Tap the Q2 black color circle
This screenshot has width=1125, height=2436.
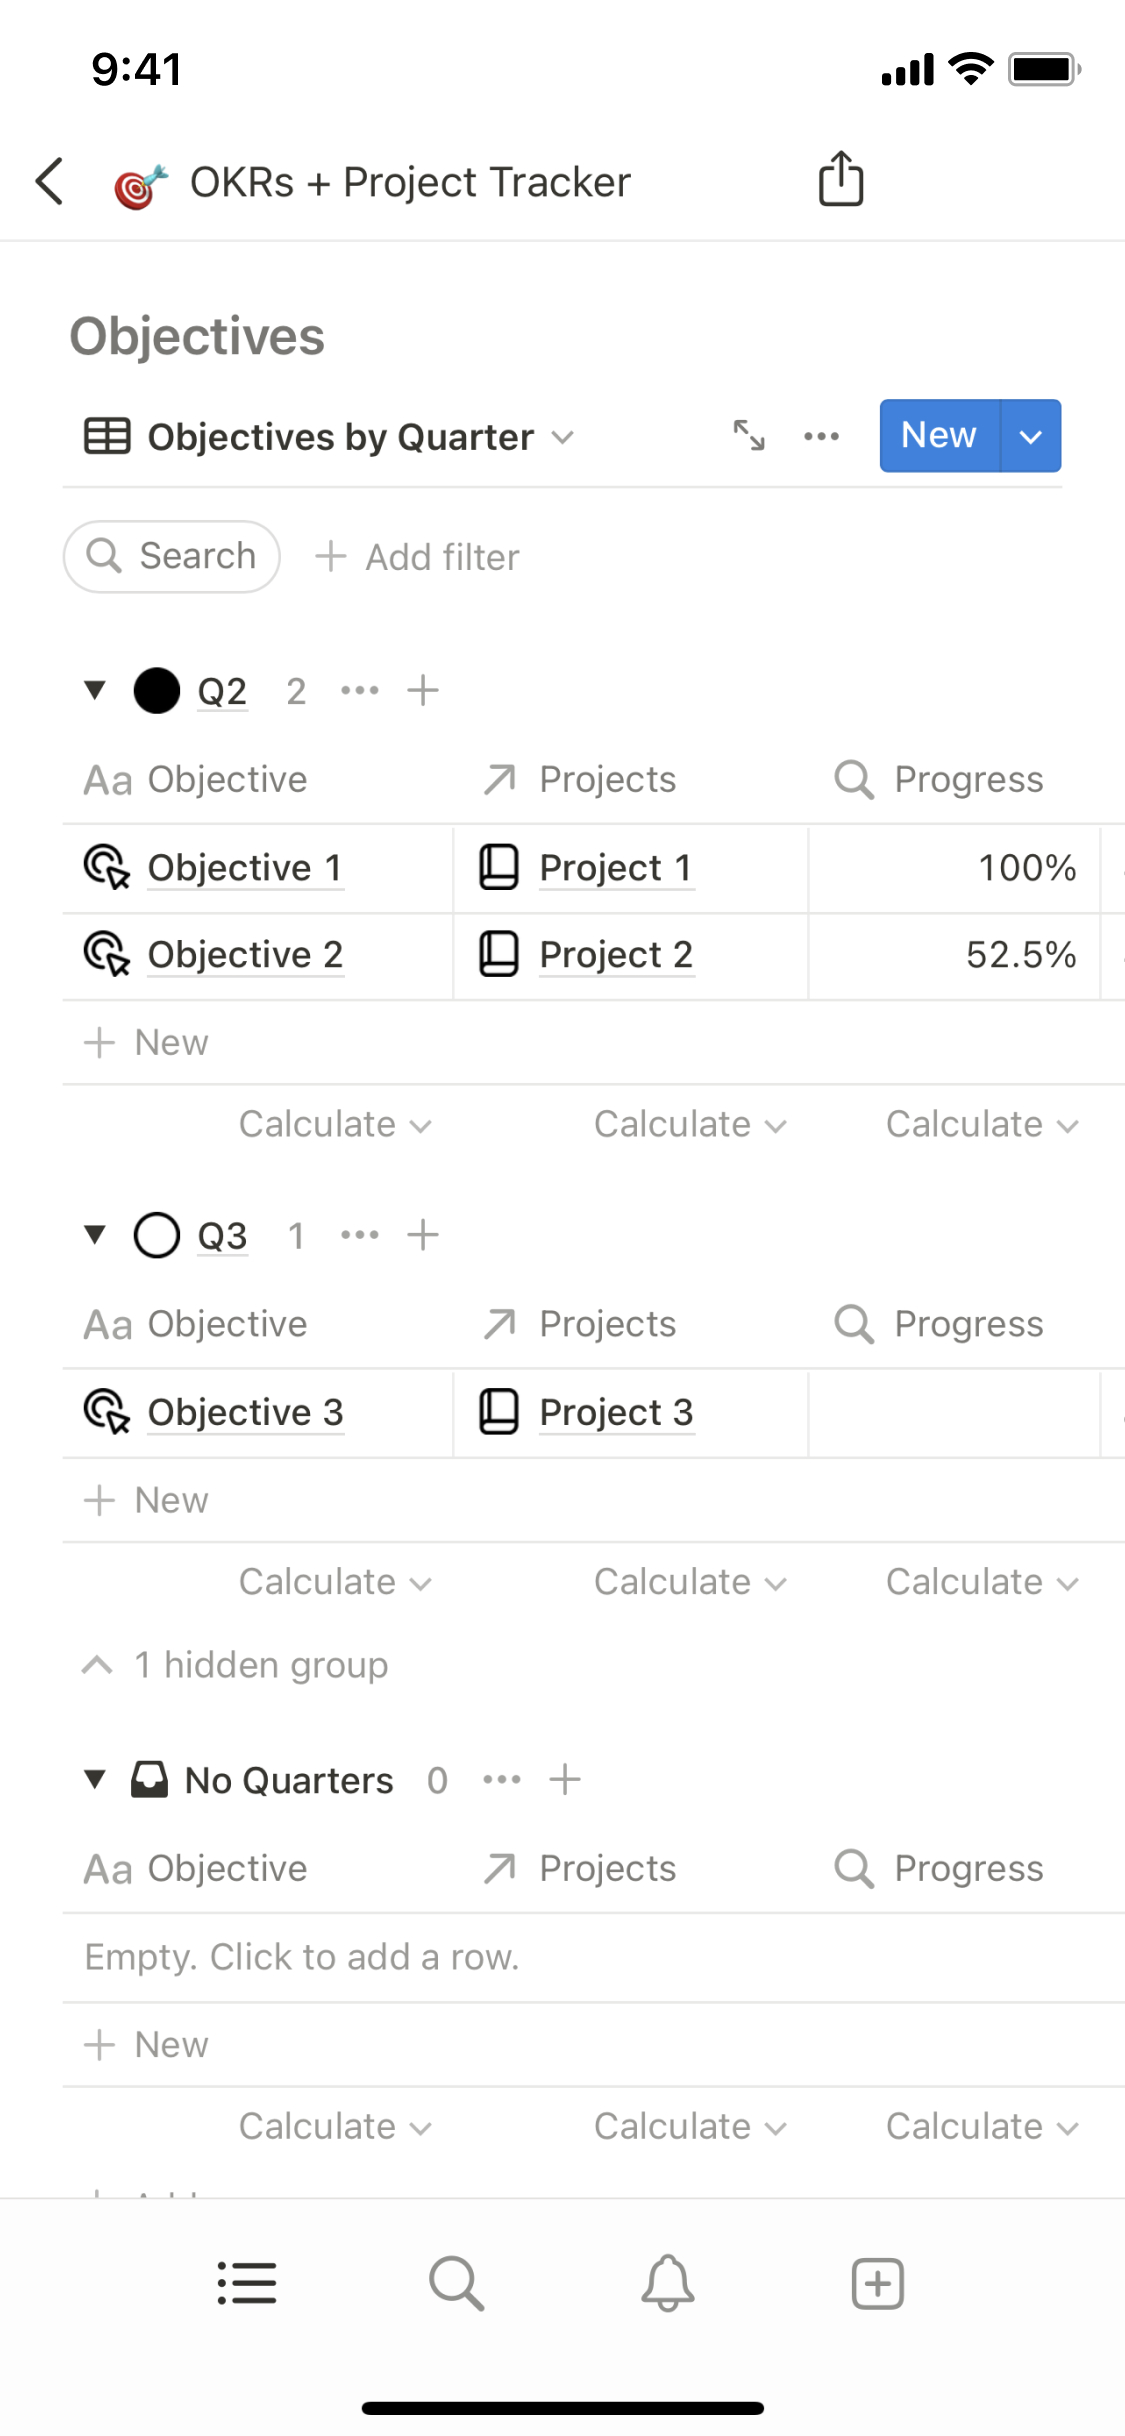point(157,690)
